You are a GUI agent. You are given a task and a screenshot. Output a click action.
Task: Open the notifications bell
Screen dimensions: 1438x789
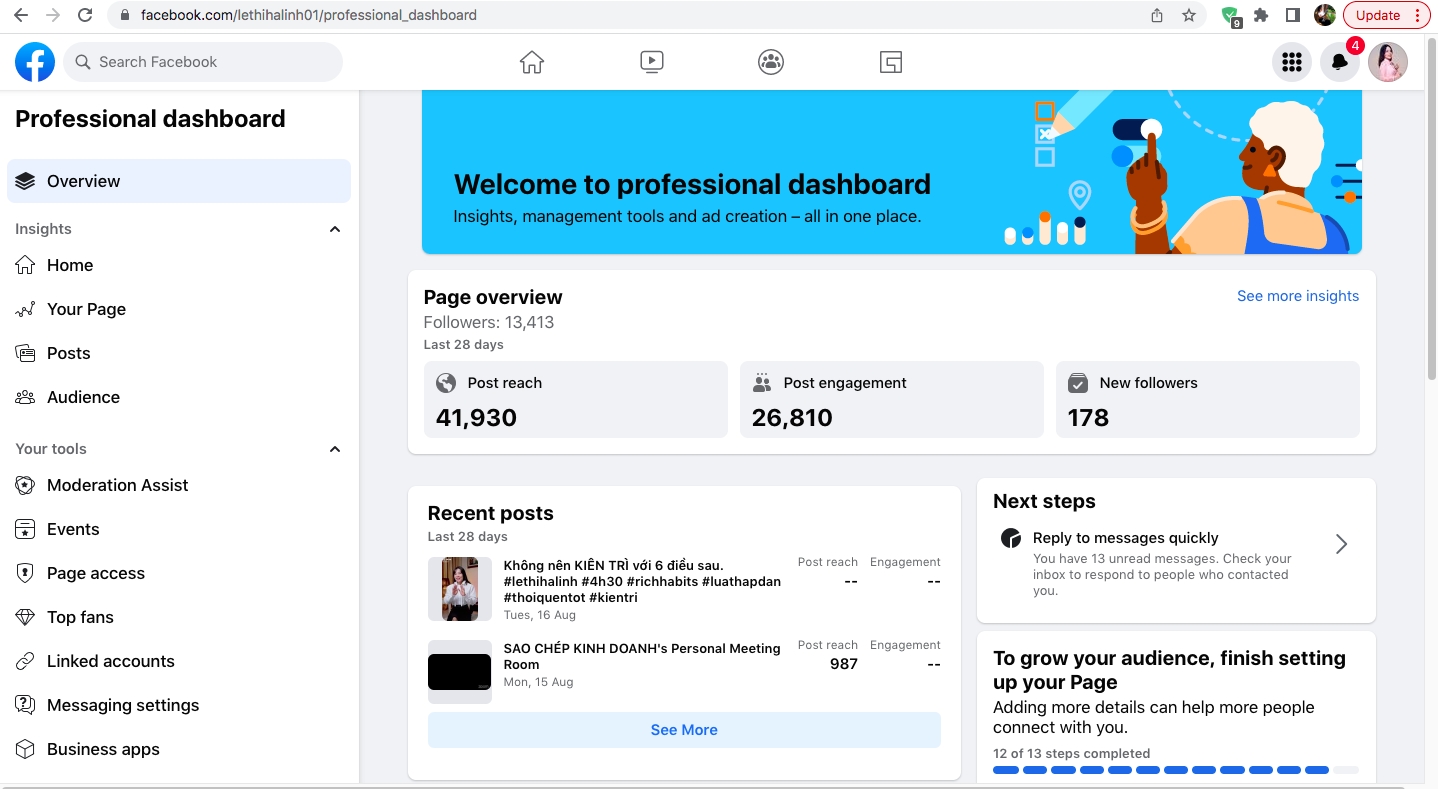[x=1340, y=62]
